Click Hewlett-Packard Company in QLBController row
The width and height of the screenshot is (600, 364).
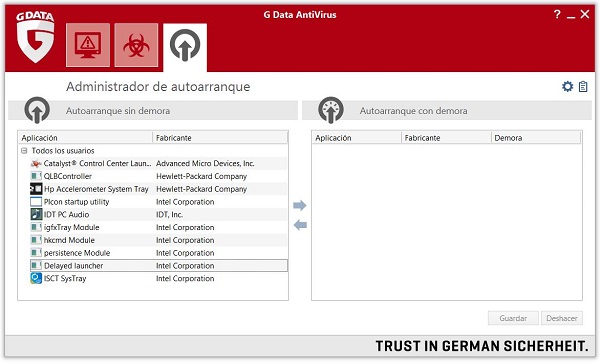click(x=201, y=176)
